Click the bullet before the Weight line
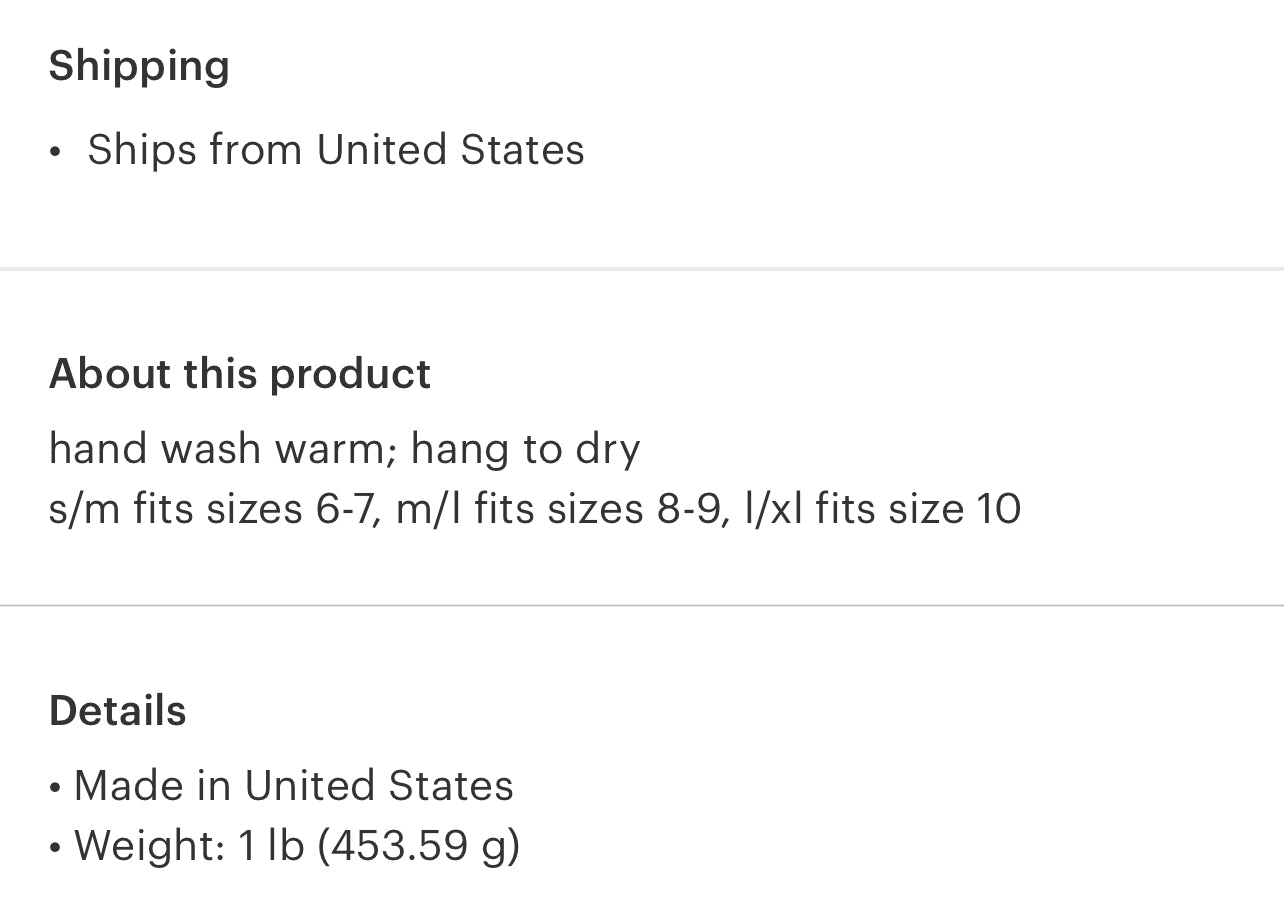1284x921 pixels. (55, 847)
